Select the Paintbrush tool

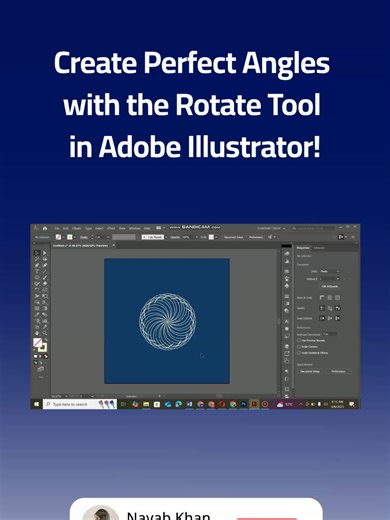coord(44,278)
